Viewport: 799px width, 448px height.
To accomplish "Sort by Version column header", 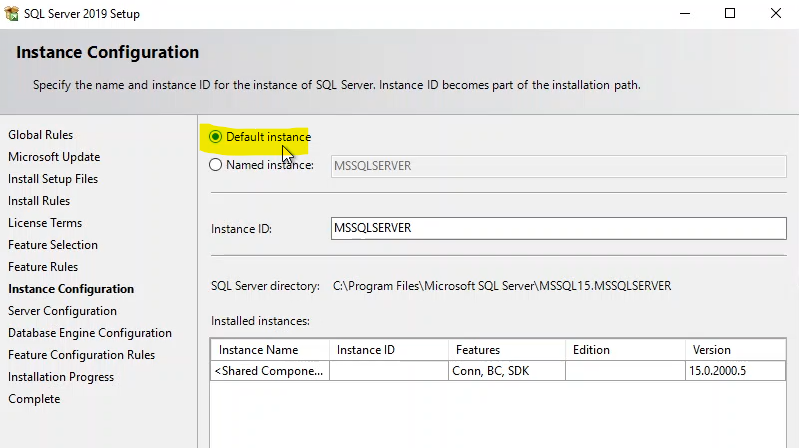I will (735, 350).
